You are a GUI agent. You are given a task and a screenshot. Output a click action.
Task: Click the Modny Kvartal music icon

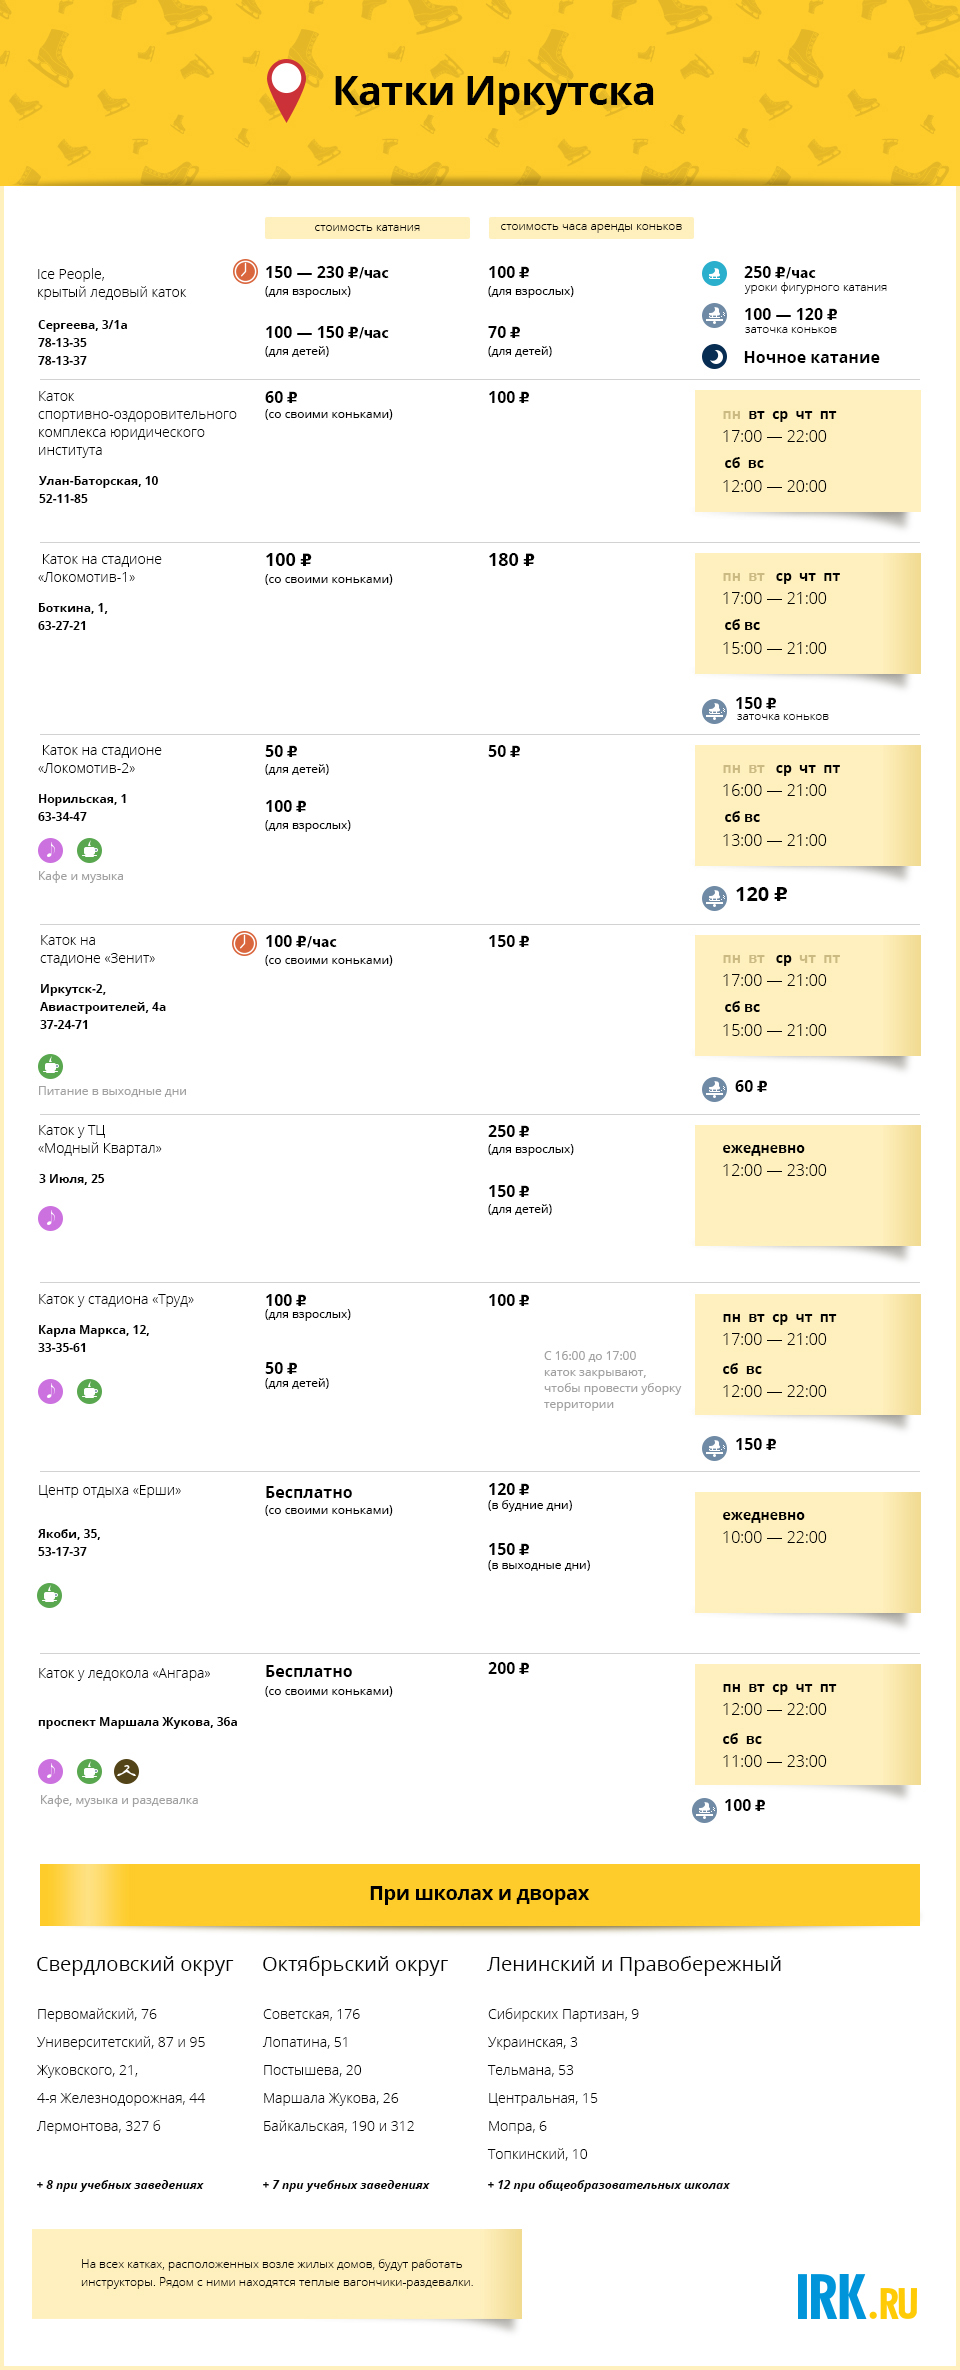pyautogui.click(x=50, y=1218)
